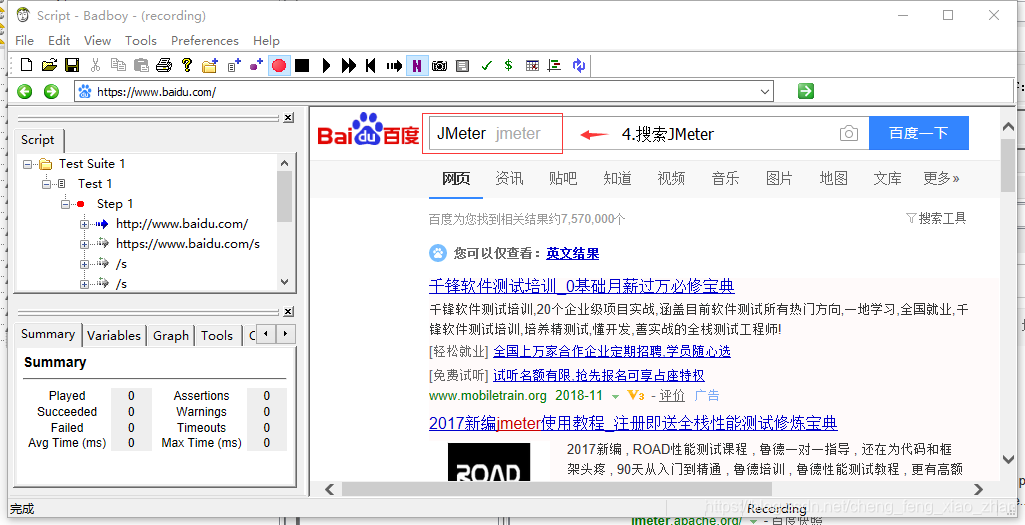Click the Paste clipboard icon
1025x525 pixels.
tap(141, 65)
